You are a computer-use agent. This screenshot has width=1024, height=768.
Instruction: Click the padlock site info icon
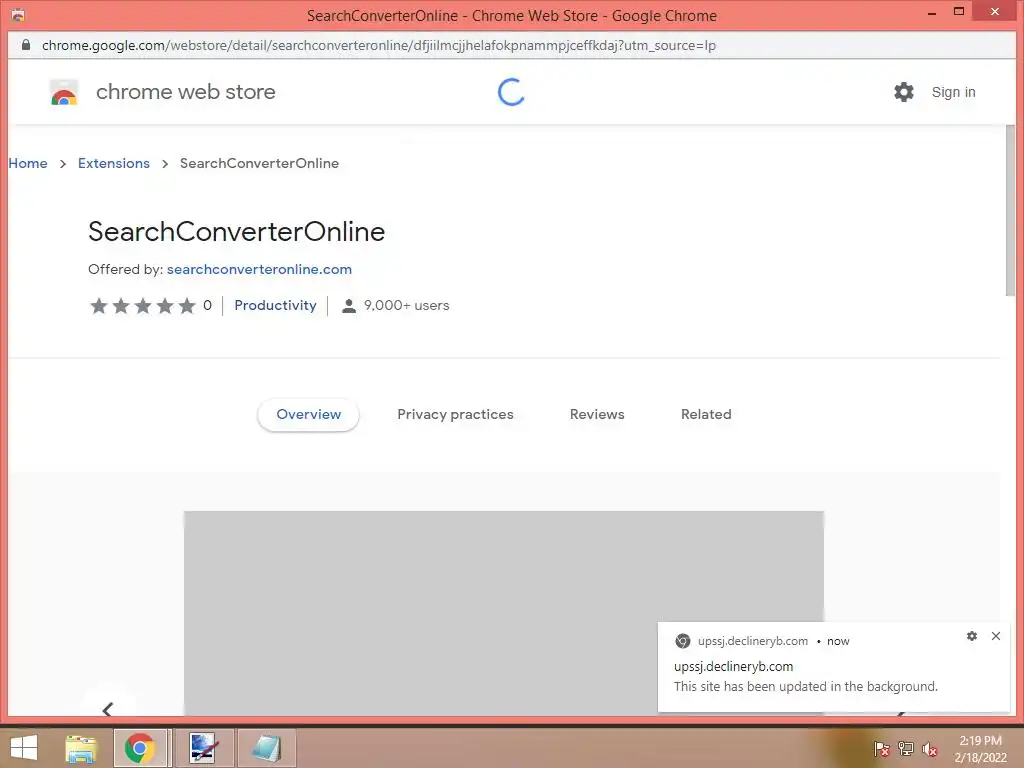click(x=25, y=45)
